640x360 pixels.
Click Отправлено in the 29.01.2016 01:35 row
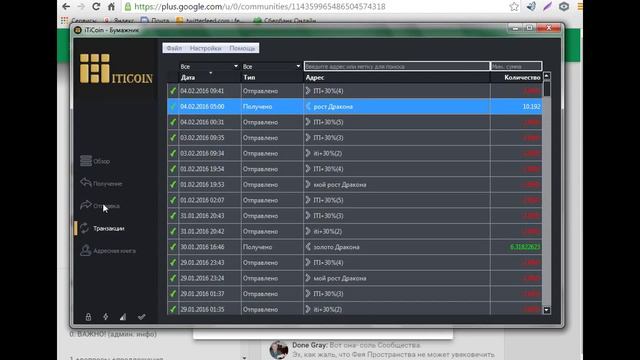(260, 309)
